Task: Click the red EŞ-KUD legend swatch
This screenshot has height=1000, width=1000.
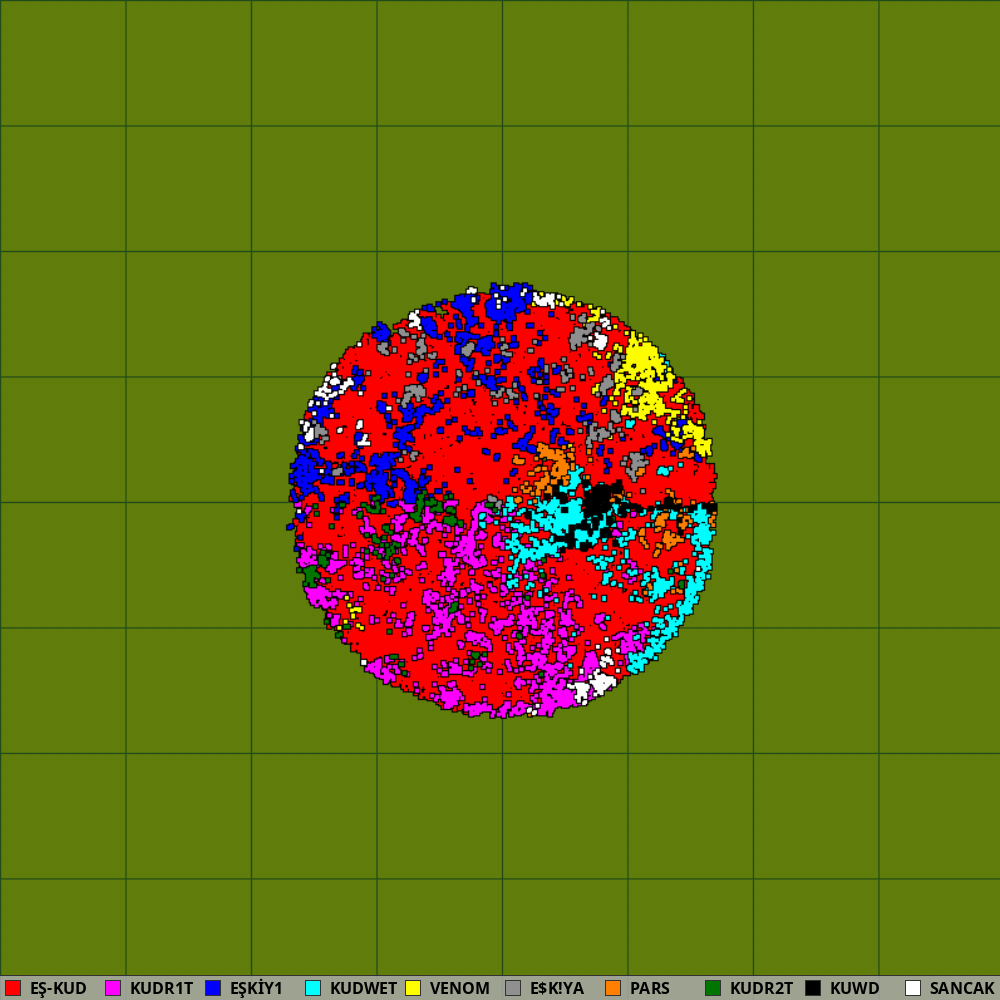Action: point(13,988)
